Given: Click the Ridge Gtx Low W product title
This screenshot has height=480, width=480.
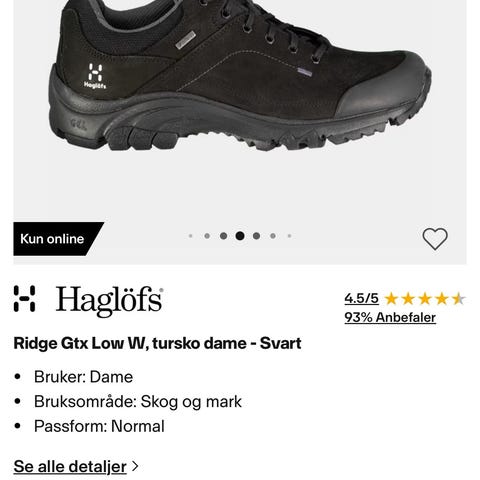Looking at the screenshot, I should [x=157, y=343].
